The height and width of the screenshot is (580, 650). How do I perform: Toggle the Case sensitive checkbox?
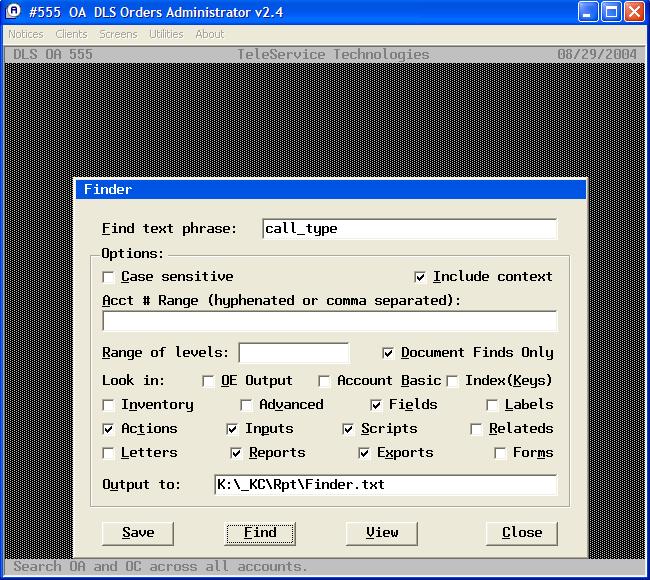coord(108,277)
